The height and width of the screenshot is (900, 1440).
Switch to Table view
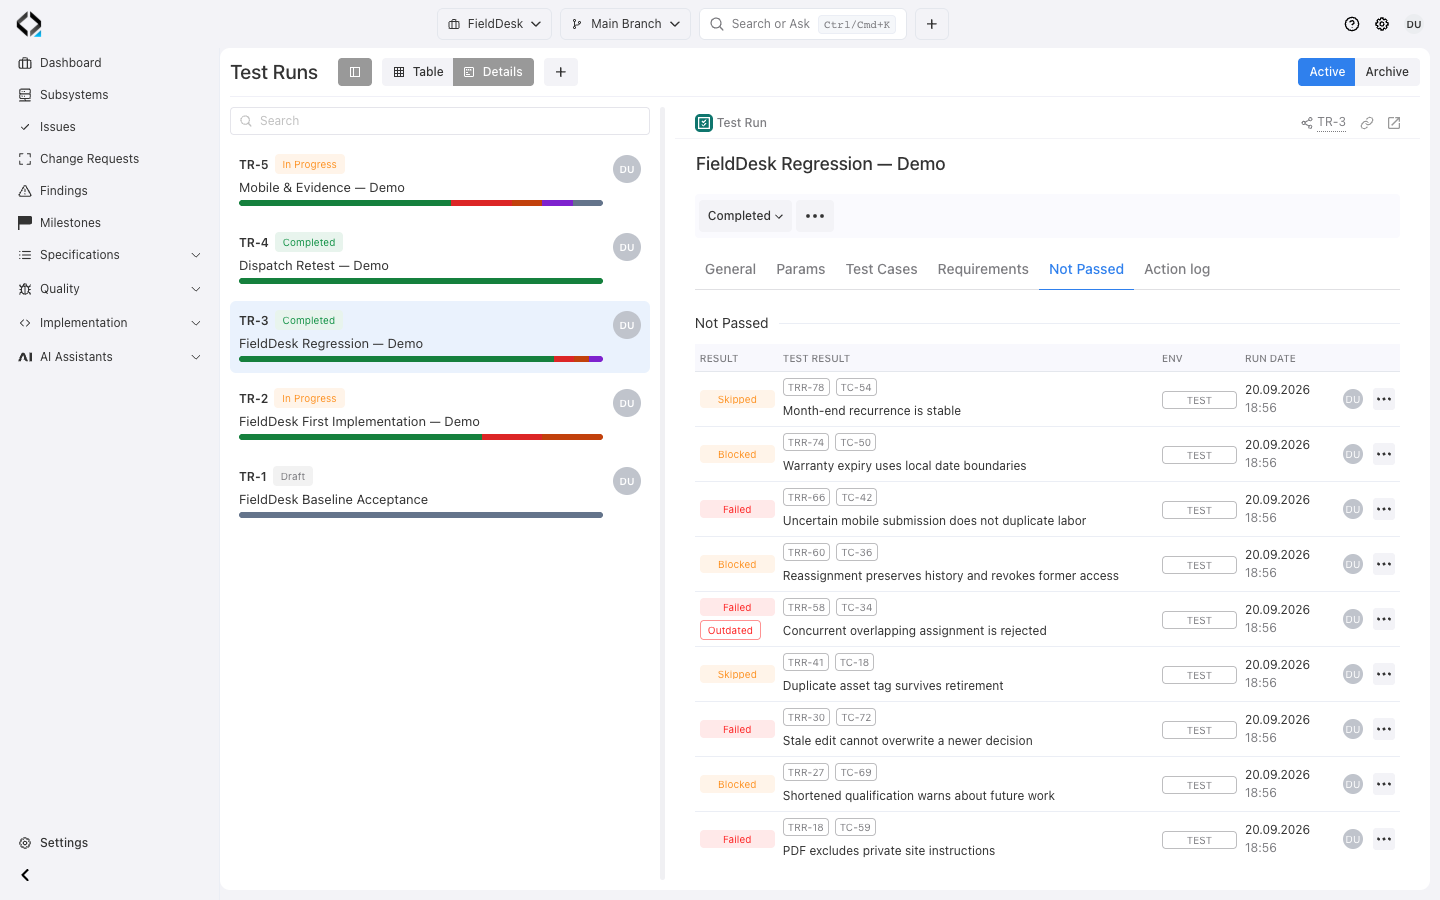418,72
